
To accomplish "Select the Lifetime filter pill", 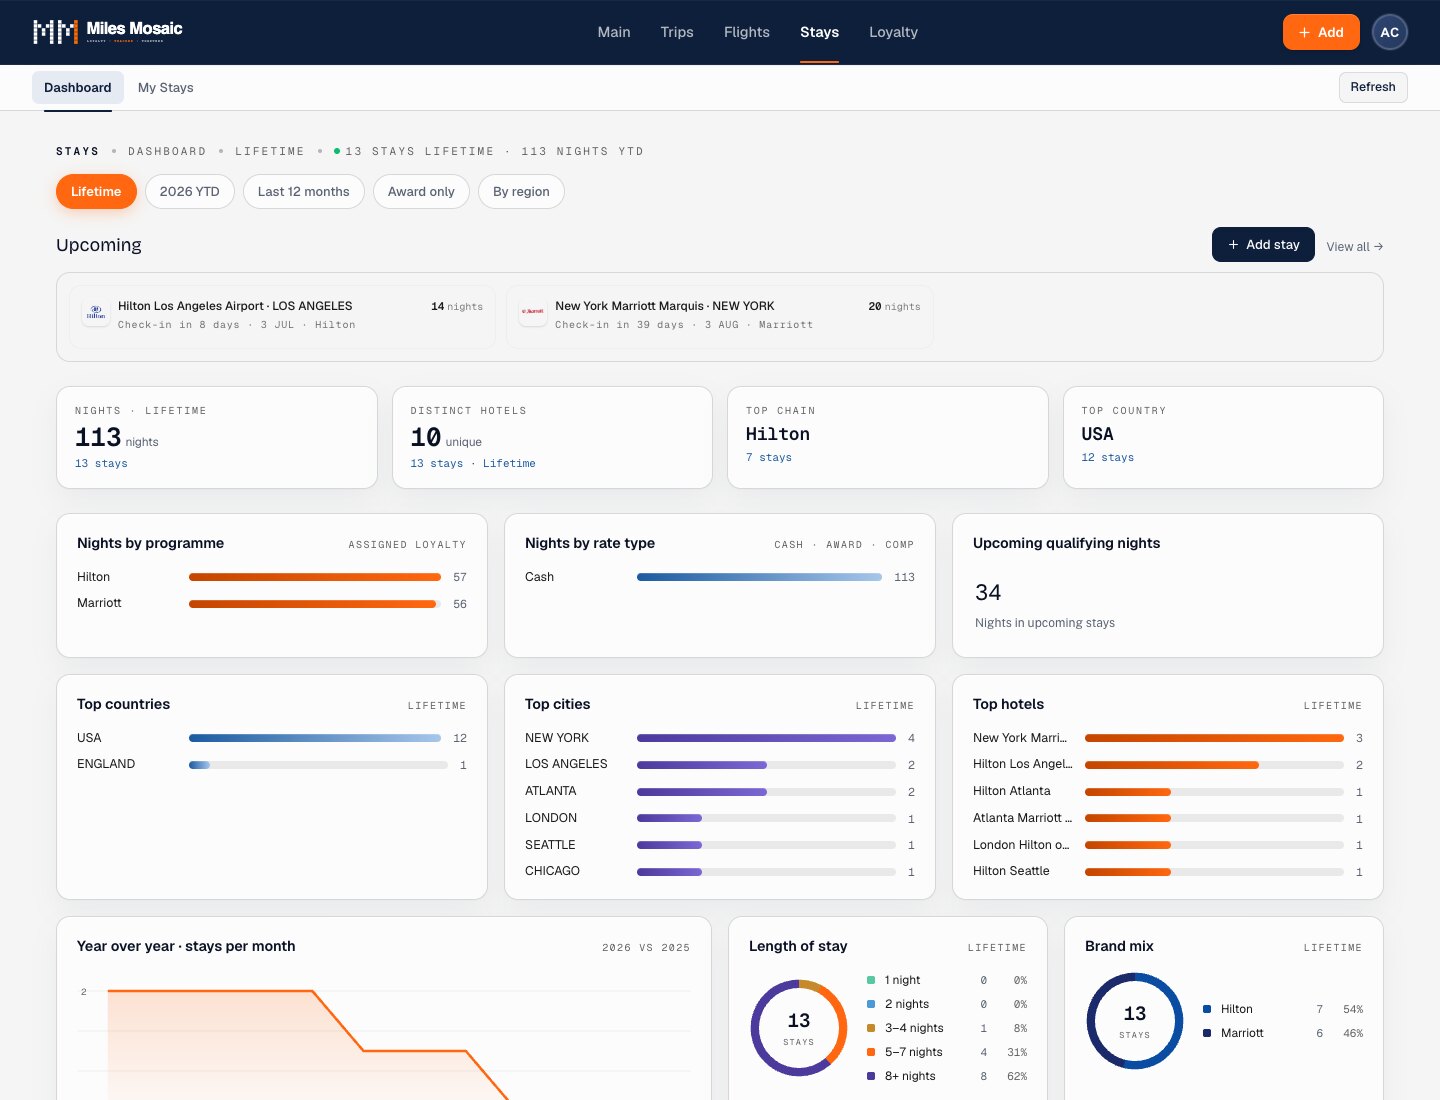I will [x=96, y=192].
